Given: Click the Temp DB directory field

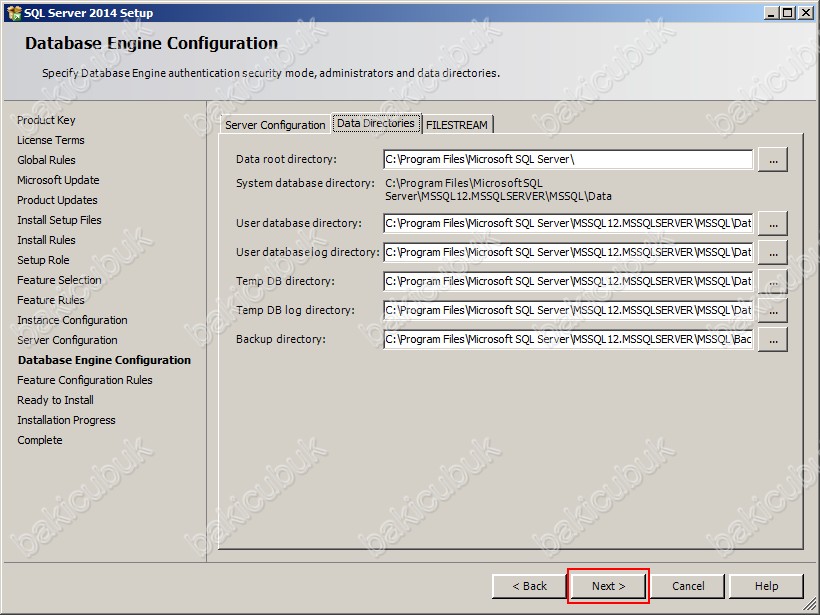Looking at the screenshot, I should coord(568,281).
